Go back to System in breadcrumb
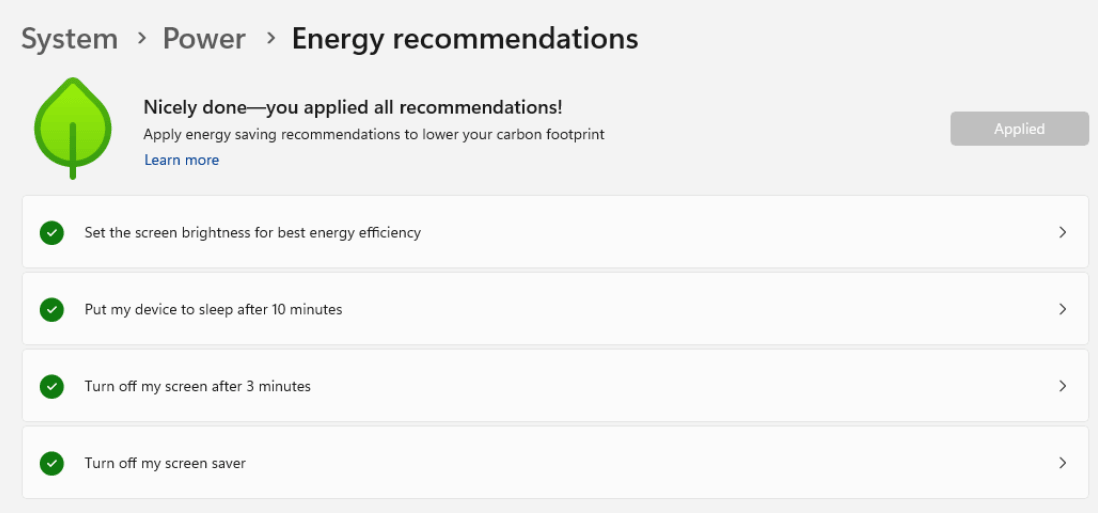This screenshot has height=513, width=1098. tap(69, 39)
